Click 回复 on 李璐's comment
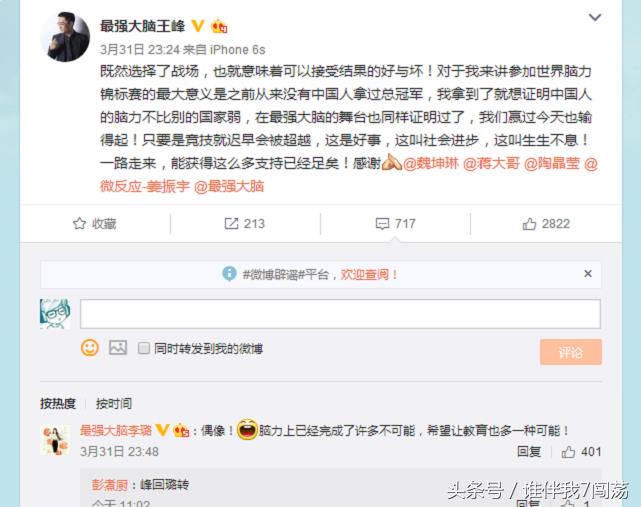641x507 pixels. point(529,452)
